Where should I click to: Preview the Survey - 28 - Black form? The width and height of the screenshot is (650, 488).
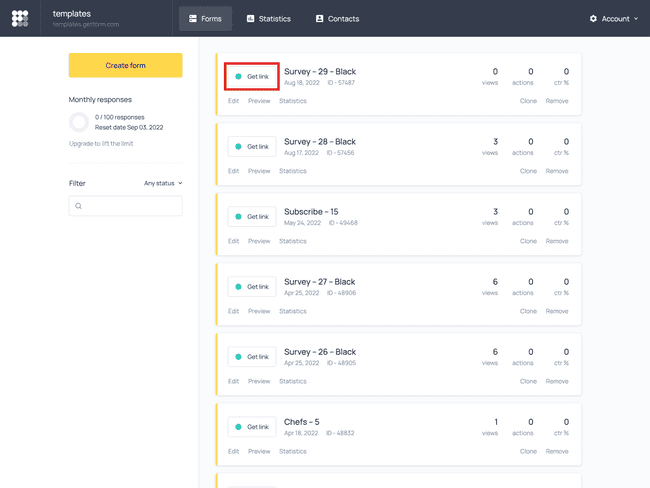click(259, 171)
